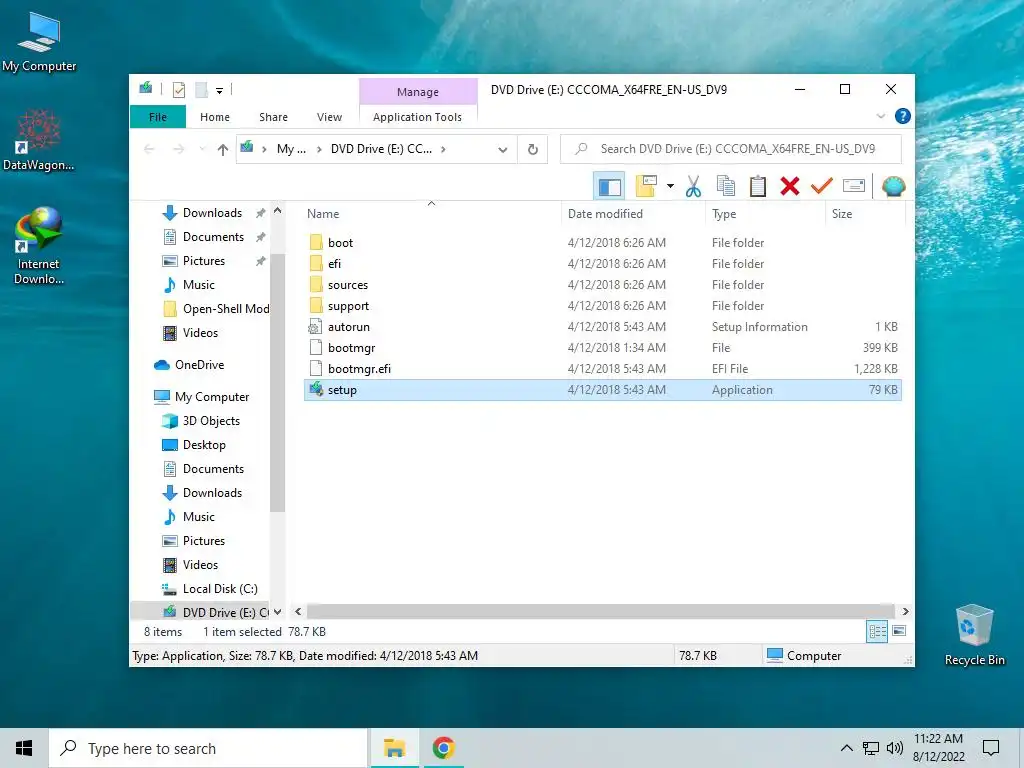The height and width of the screenshot is (768, 1024).
Task: Click the Forward navigation arrow
Action: click(178, 150)
